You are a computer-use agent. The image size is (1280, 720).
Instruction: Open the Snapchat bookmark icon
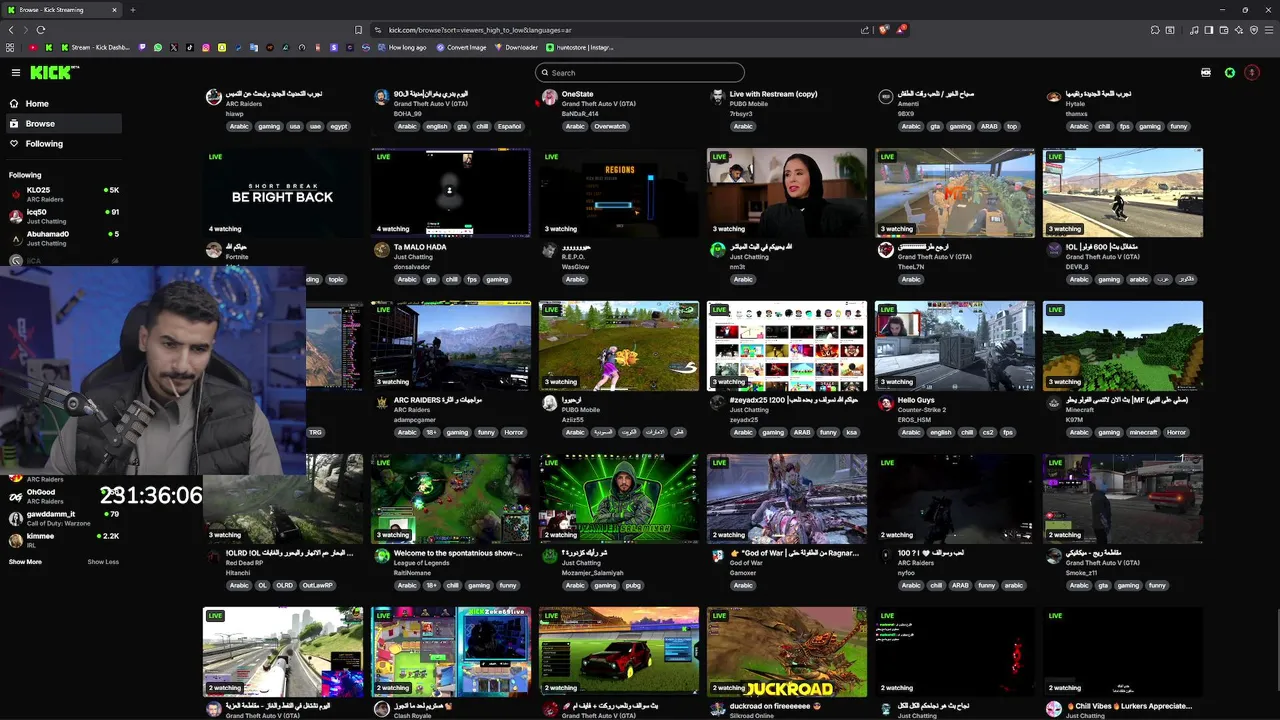point(222,47)
